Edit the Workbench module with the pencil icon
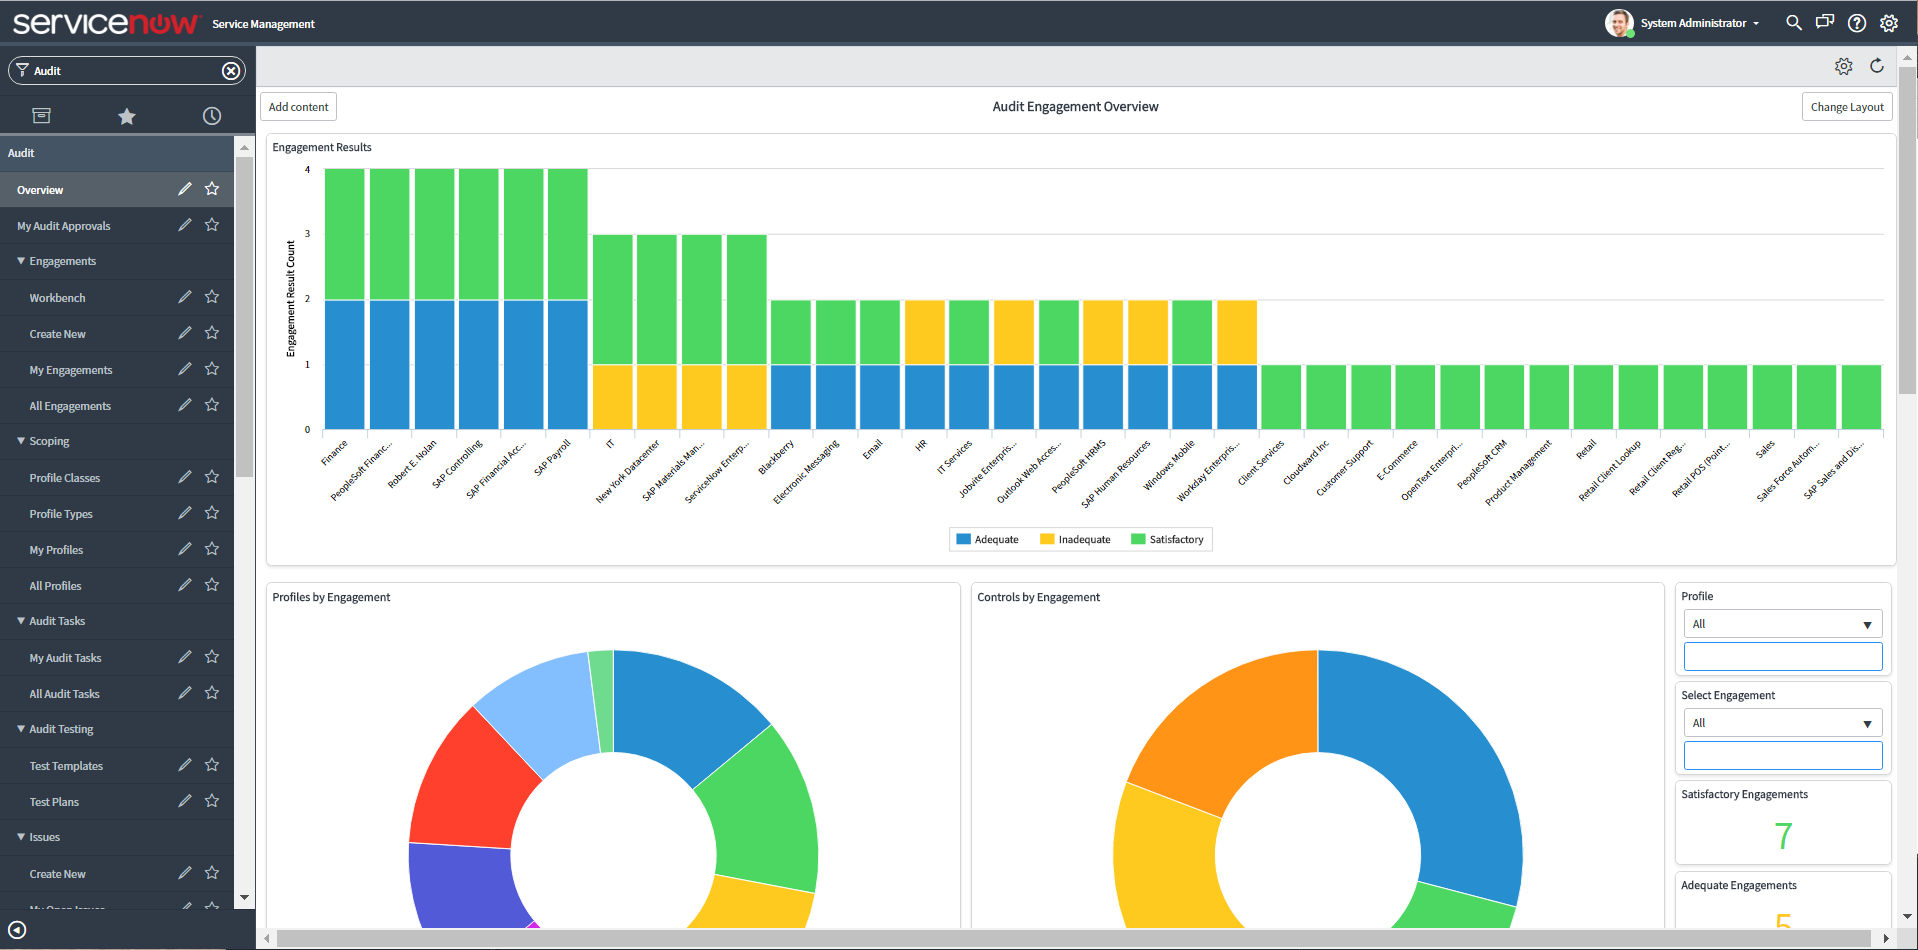Screen dimensions: 1918x950 click(184, 296)
